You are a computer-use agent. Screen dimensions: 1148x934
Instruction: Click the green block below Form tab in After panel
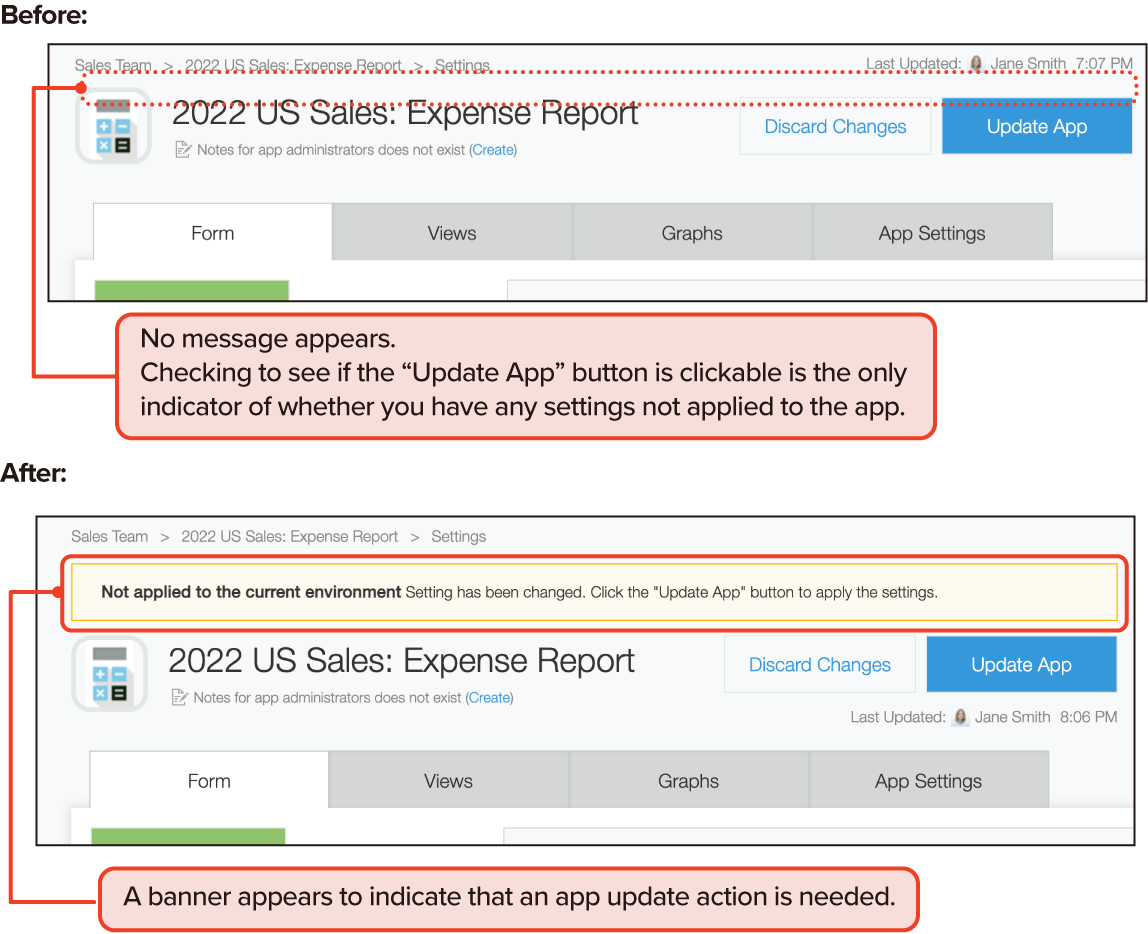[x=188, y=836]
